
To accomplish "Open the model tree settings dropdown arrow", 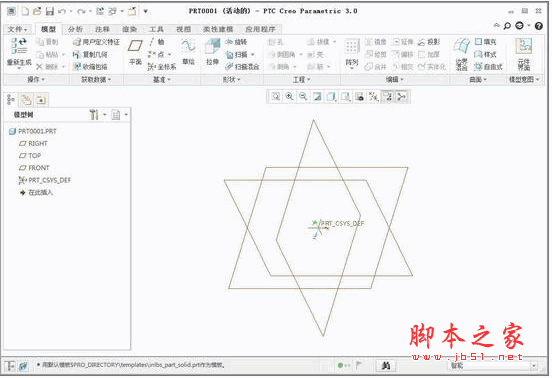I will pos(105,115).
